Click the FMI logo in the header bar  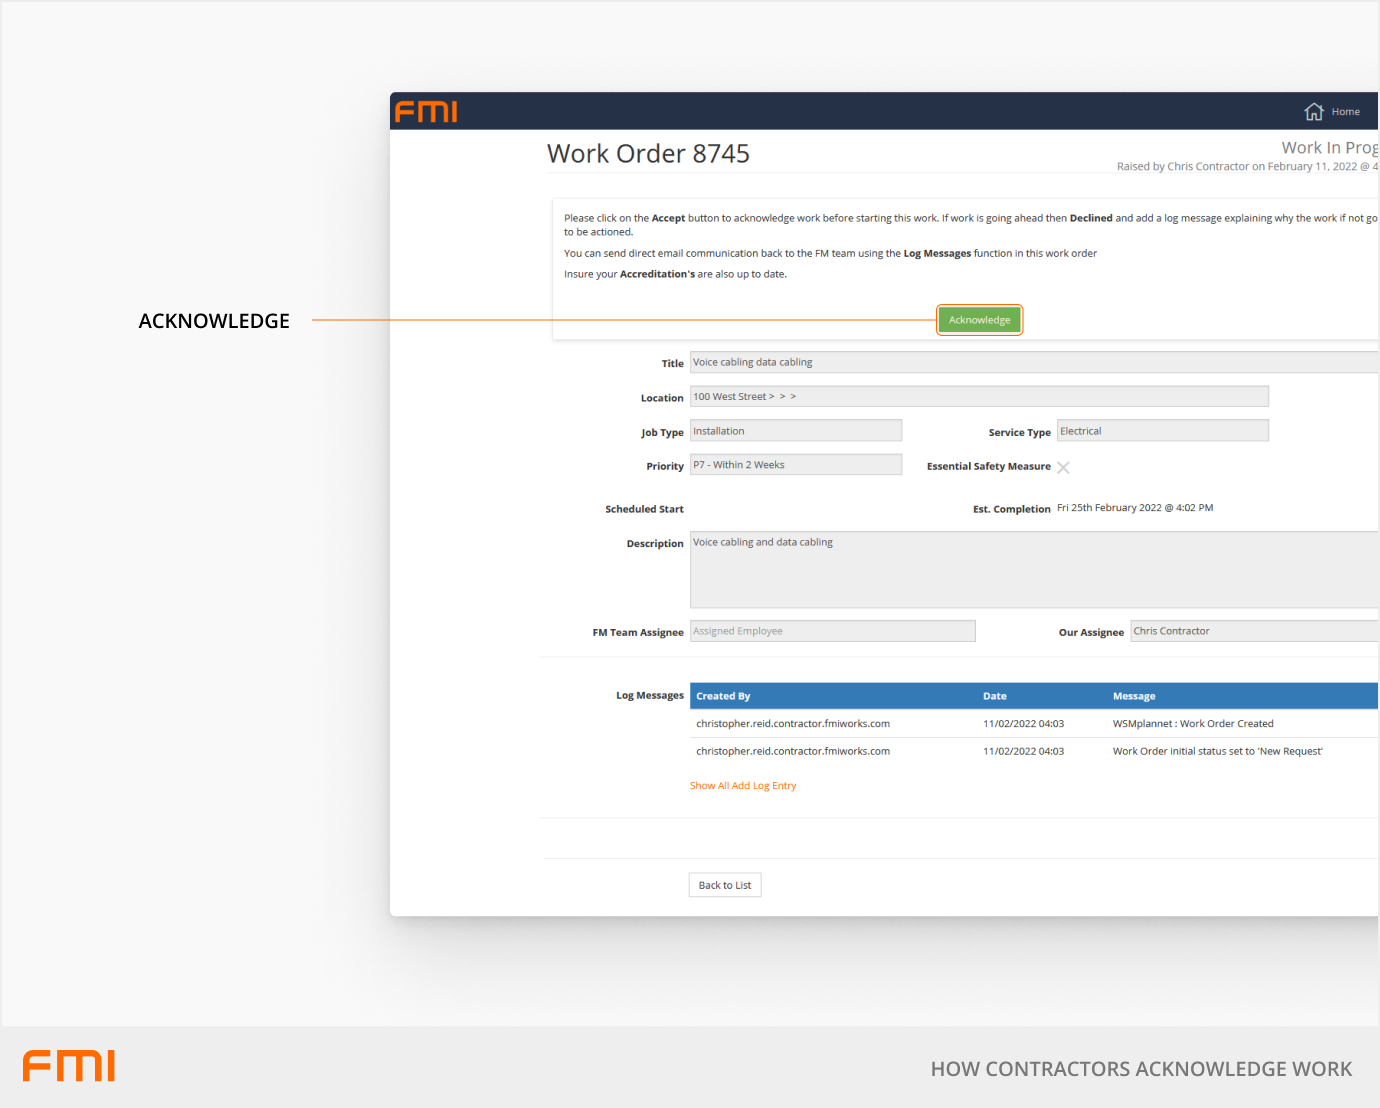(426, 112)
